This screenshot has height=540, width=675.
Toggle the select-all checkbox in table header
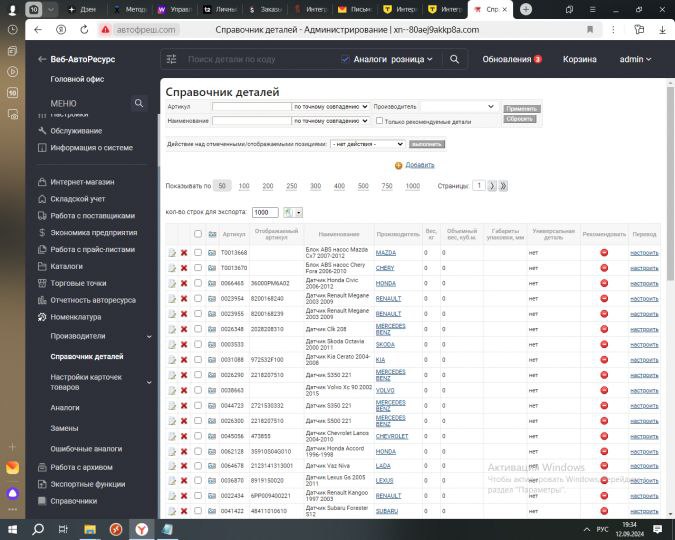pyautogui.click(x=198, y=234)
